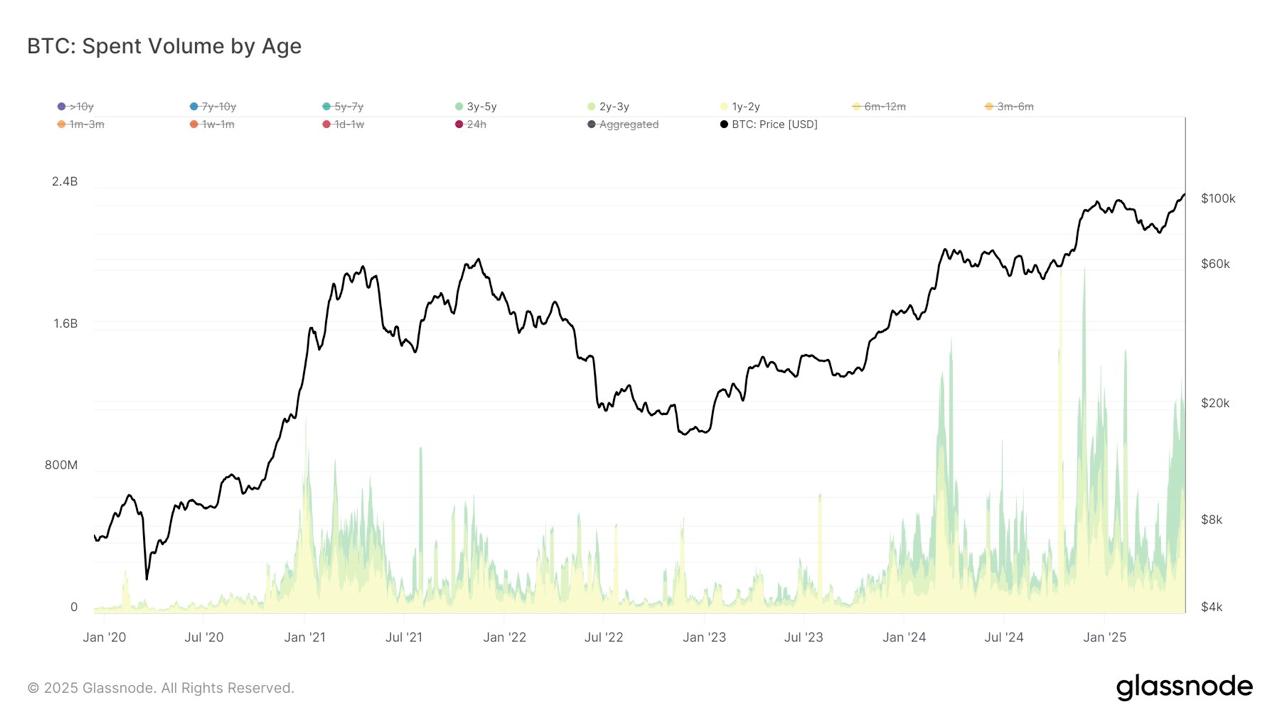Click the chart title BTC: Spent Volume by Age

164,46
